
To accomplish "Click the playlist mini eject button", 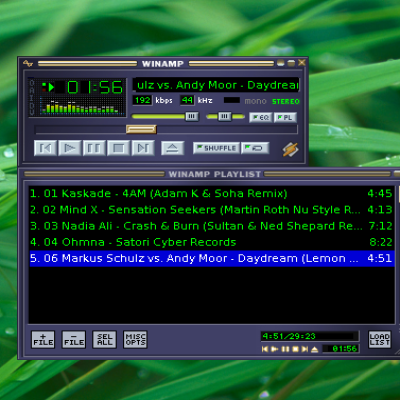I will tap(315, 349).
